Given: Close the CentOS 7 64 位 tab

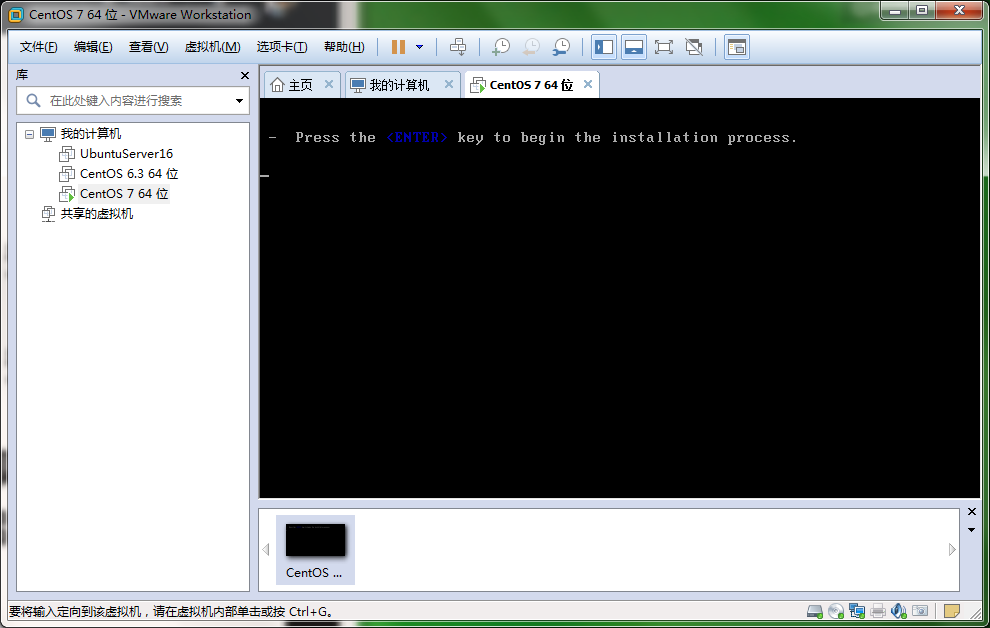Looking at the screenshot, I should (588, 85).
